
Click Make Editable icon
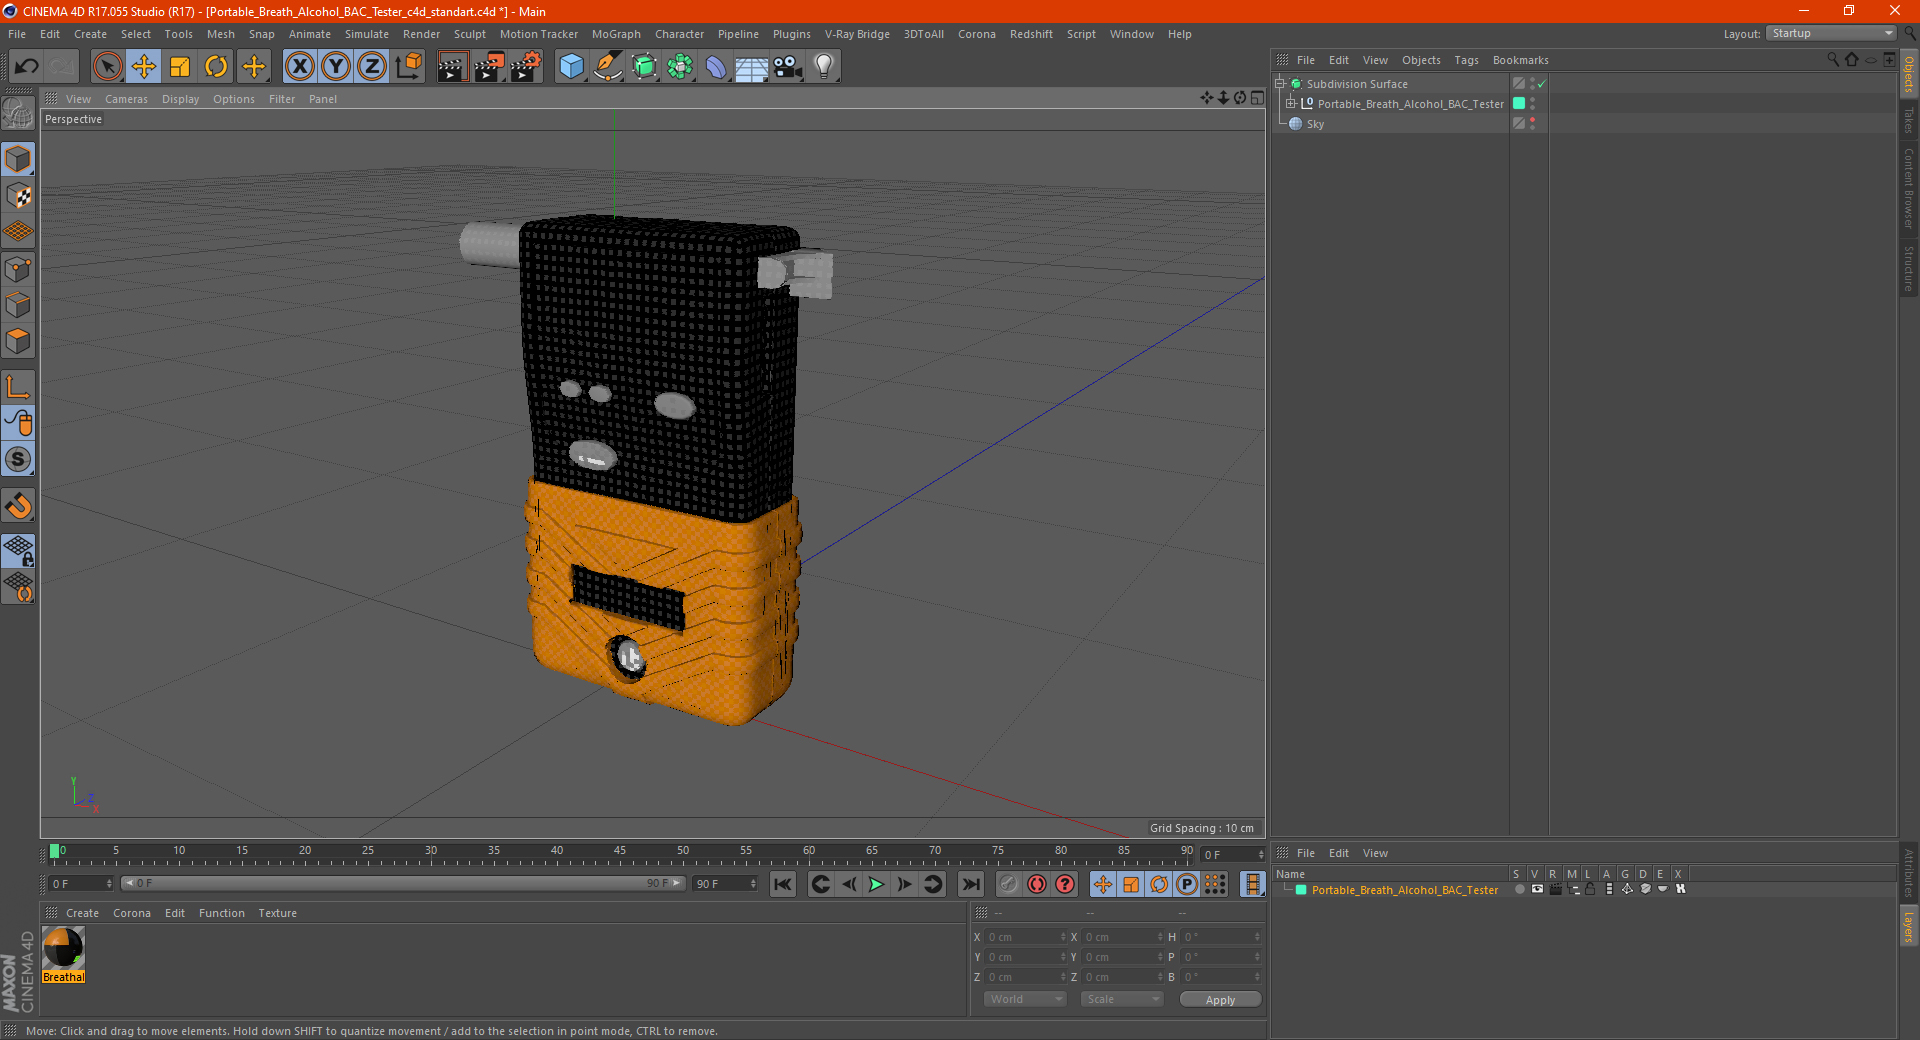click(x=18, y=114)
